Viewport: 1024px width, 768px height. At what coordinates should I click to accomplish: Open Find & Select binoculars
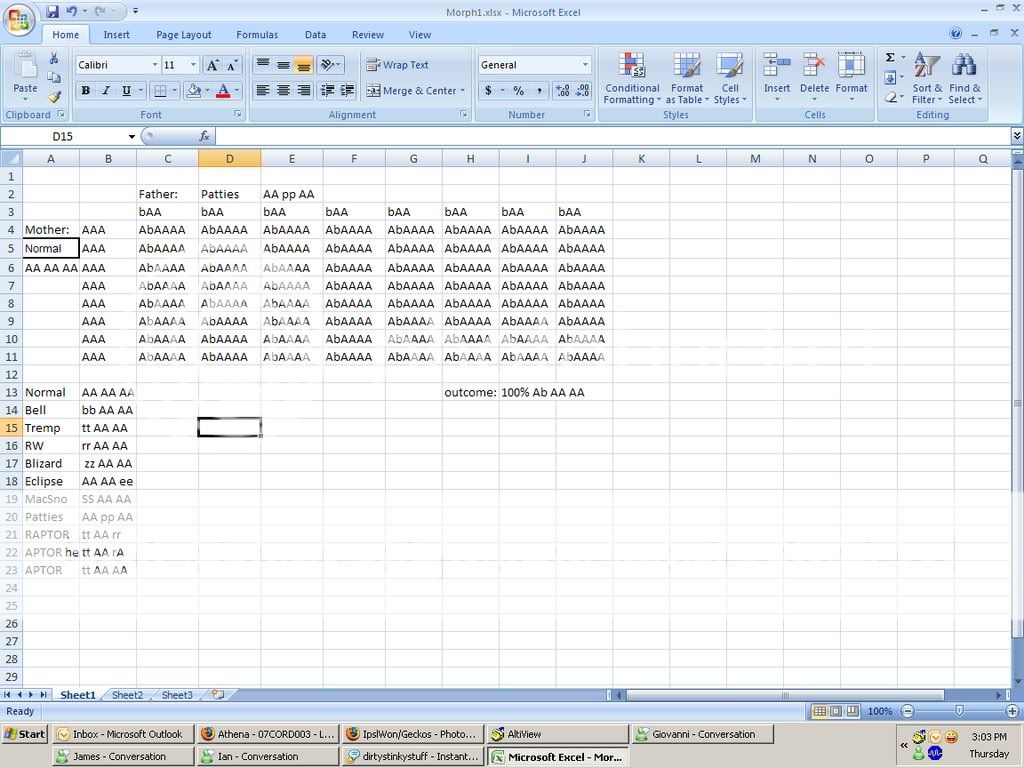point(964,79)
